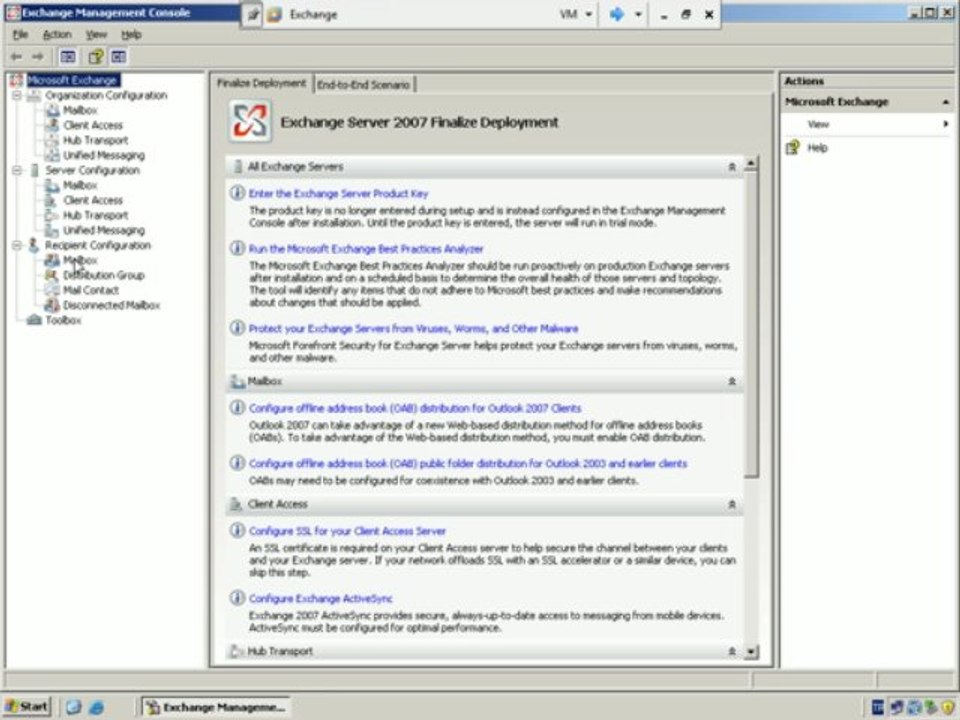Open OAB public folder distribution link
The height and width of the screenshot is (720, 960).
[468, 463]
